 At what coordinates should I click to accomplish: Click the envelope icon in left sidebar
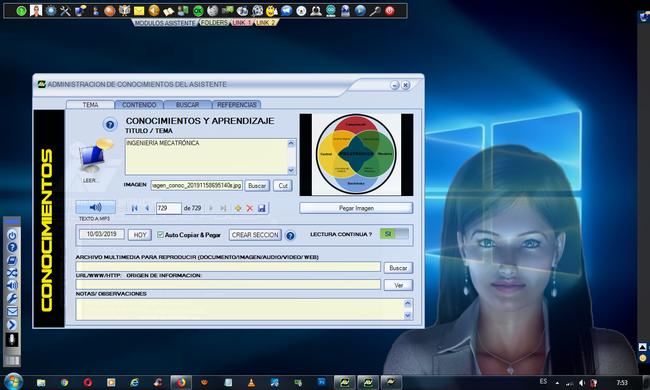(12, 311)
